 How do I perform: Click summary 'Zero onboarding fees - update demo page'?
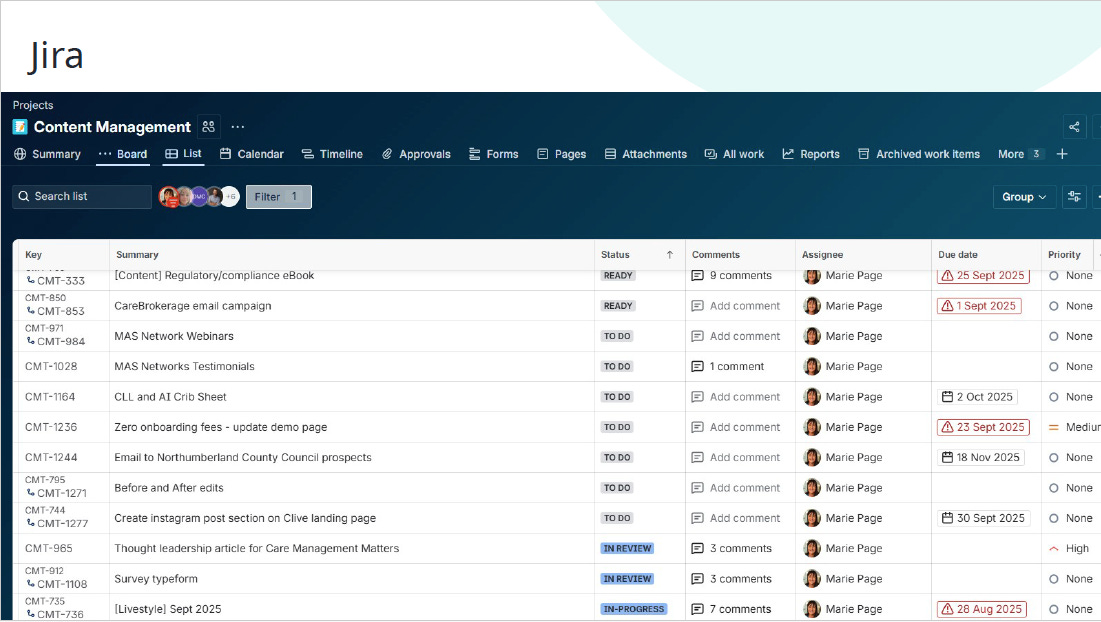click(x=220, y=427)
